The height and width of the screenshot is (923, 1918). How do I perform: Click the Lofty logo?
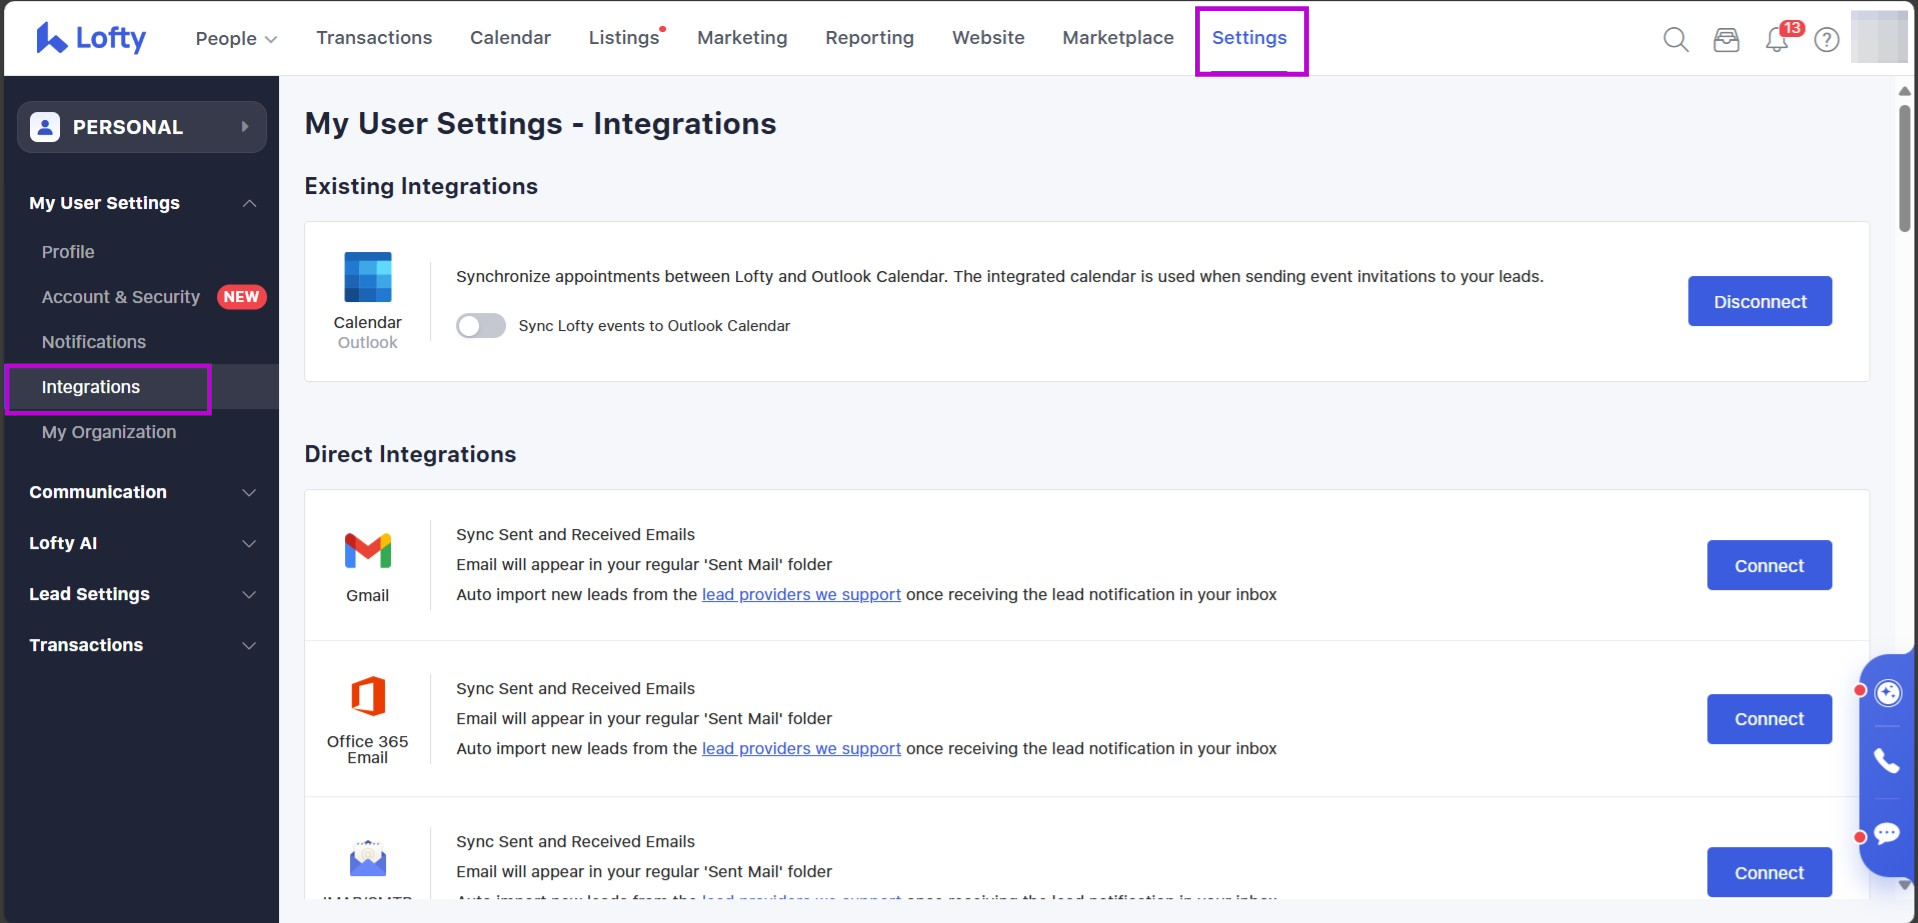pos(91,38)
